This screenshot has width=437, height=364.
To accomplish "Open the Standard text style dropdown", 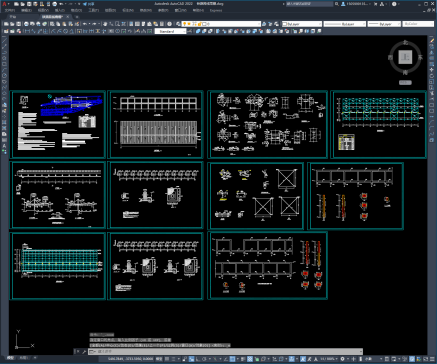I will coord(170,31).
